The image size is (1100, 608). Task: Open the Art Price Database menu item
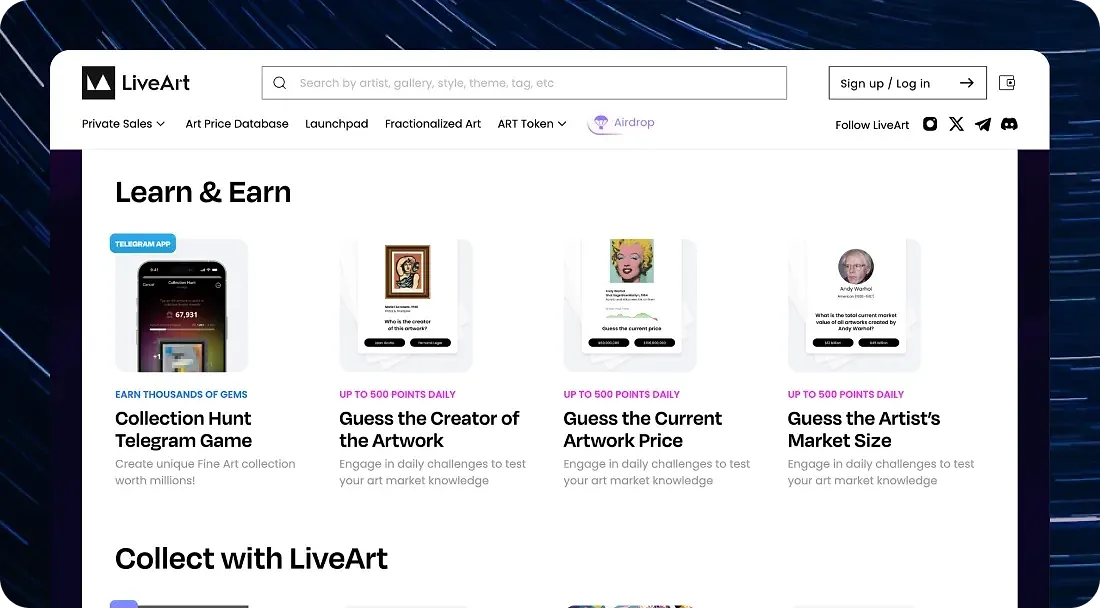pyautogui.click(x=236, y=123)
